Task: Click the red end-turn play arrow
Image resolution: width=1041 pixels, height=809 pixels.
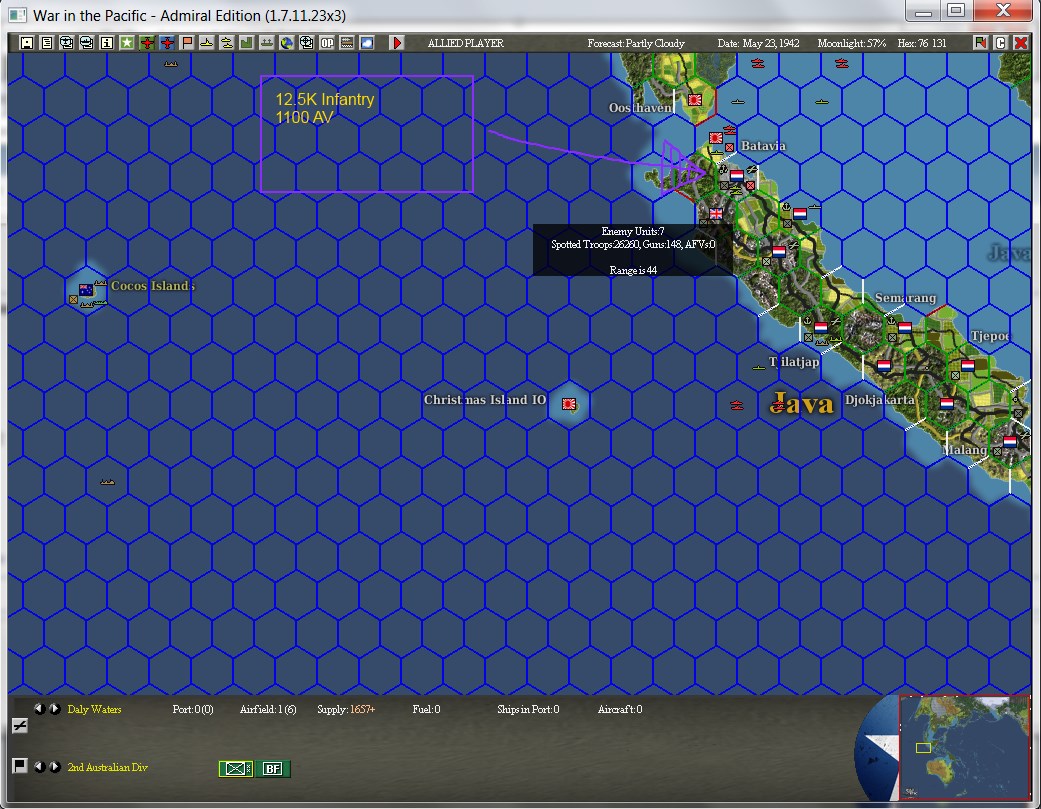Action: [x=396, y=43]
